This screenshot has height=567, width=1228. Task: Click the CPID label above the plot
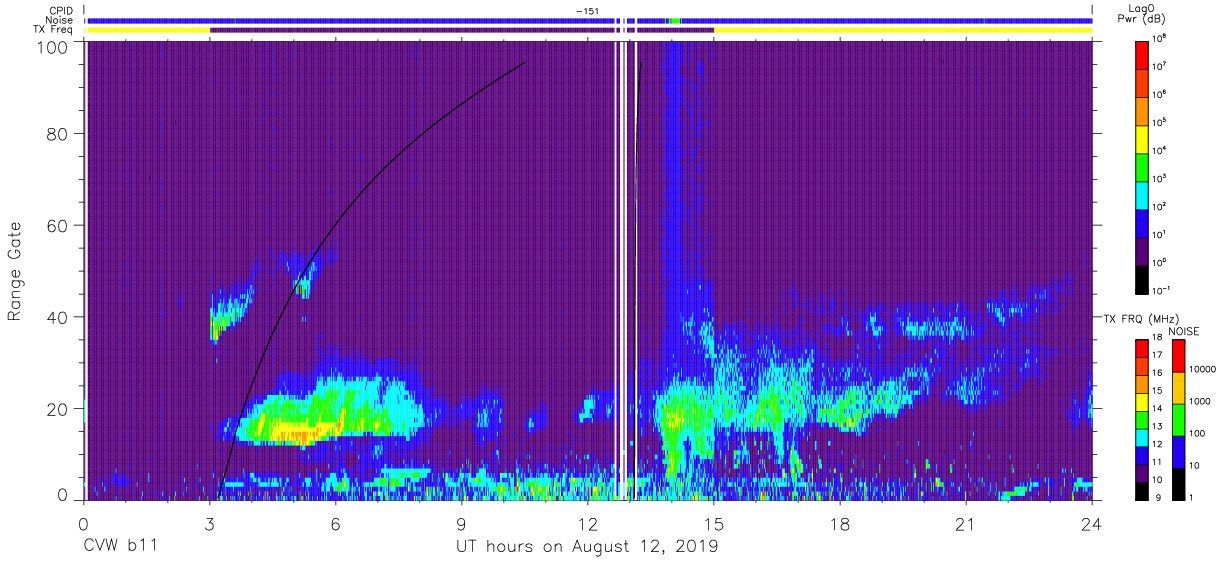coord(61,11)
